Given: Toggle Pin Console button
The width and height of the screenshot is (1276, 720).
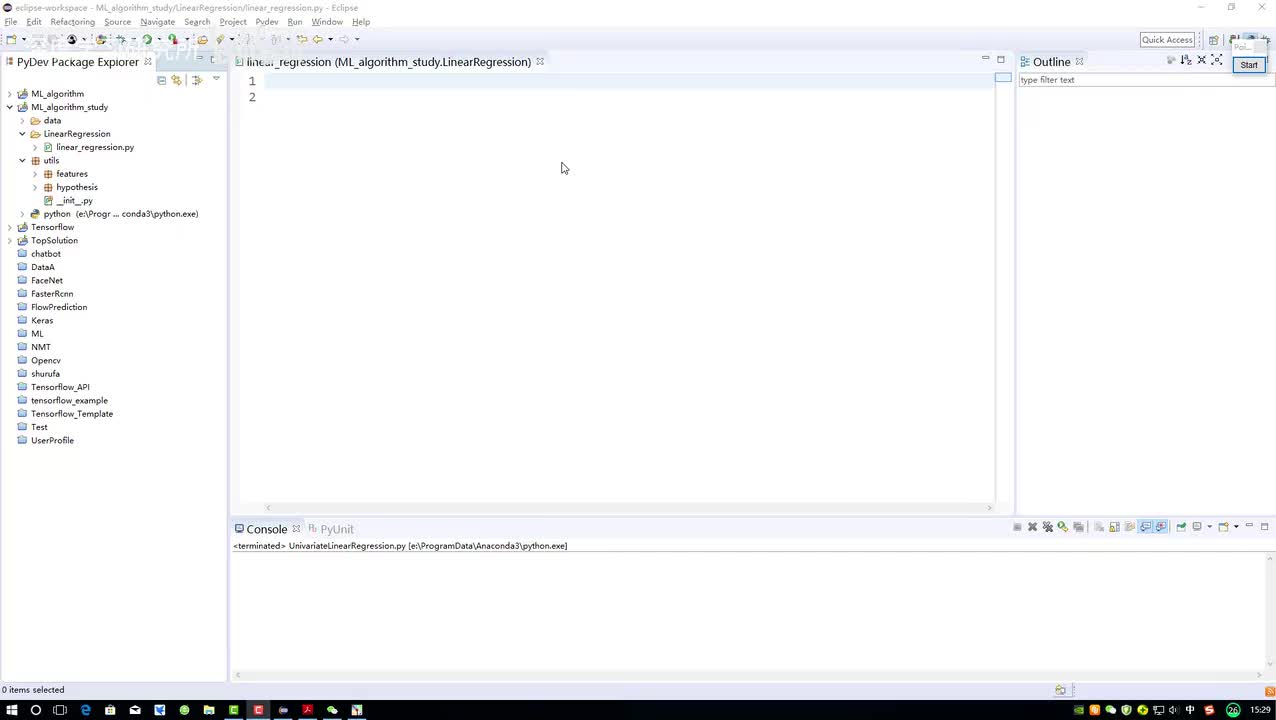Looking at the screenshot, I should 1181,527.
